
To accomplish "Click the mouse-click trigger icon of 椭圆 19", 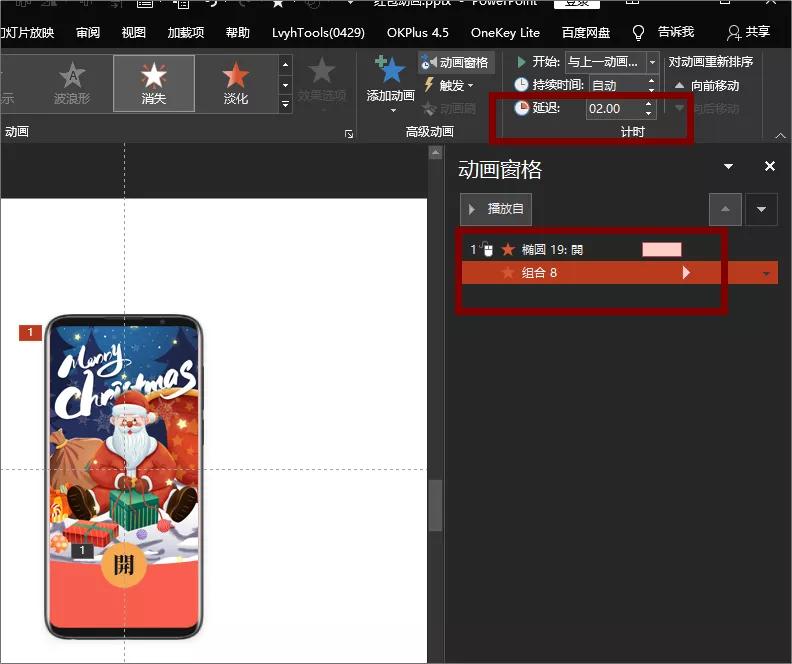I will click(x=486, y=249).
